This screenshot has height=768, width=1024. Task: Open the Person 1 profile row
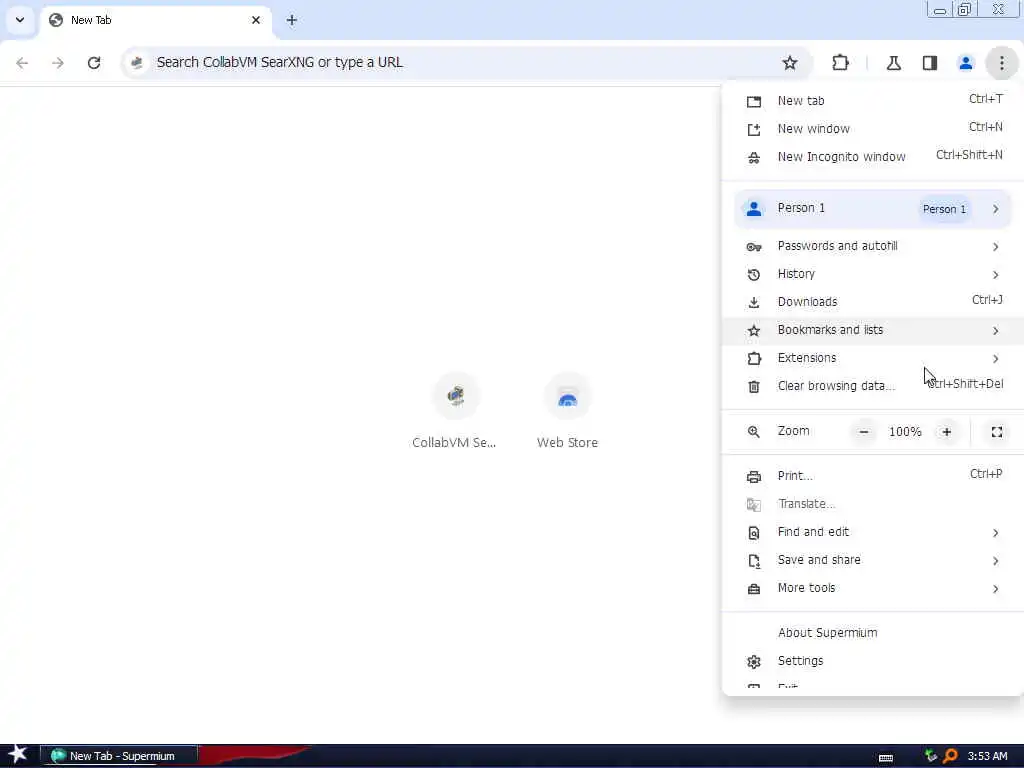click(x=872, y=209)
